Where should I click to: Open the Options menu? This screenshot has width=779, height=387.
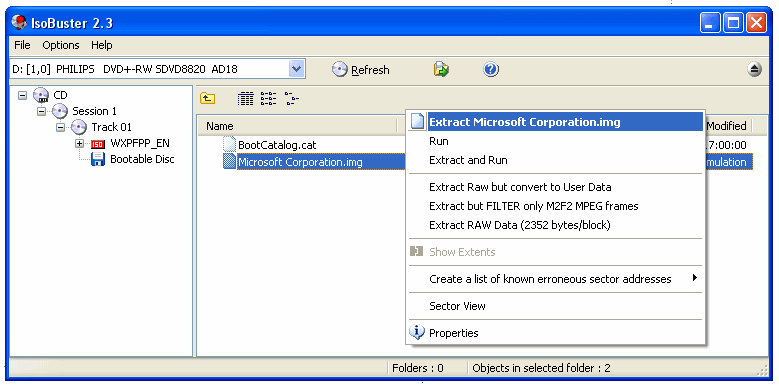tap(61, 45)
